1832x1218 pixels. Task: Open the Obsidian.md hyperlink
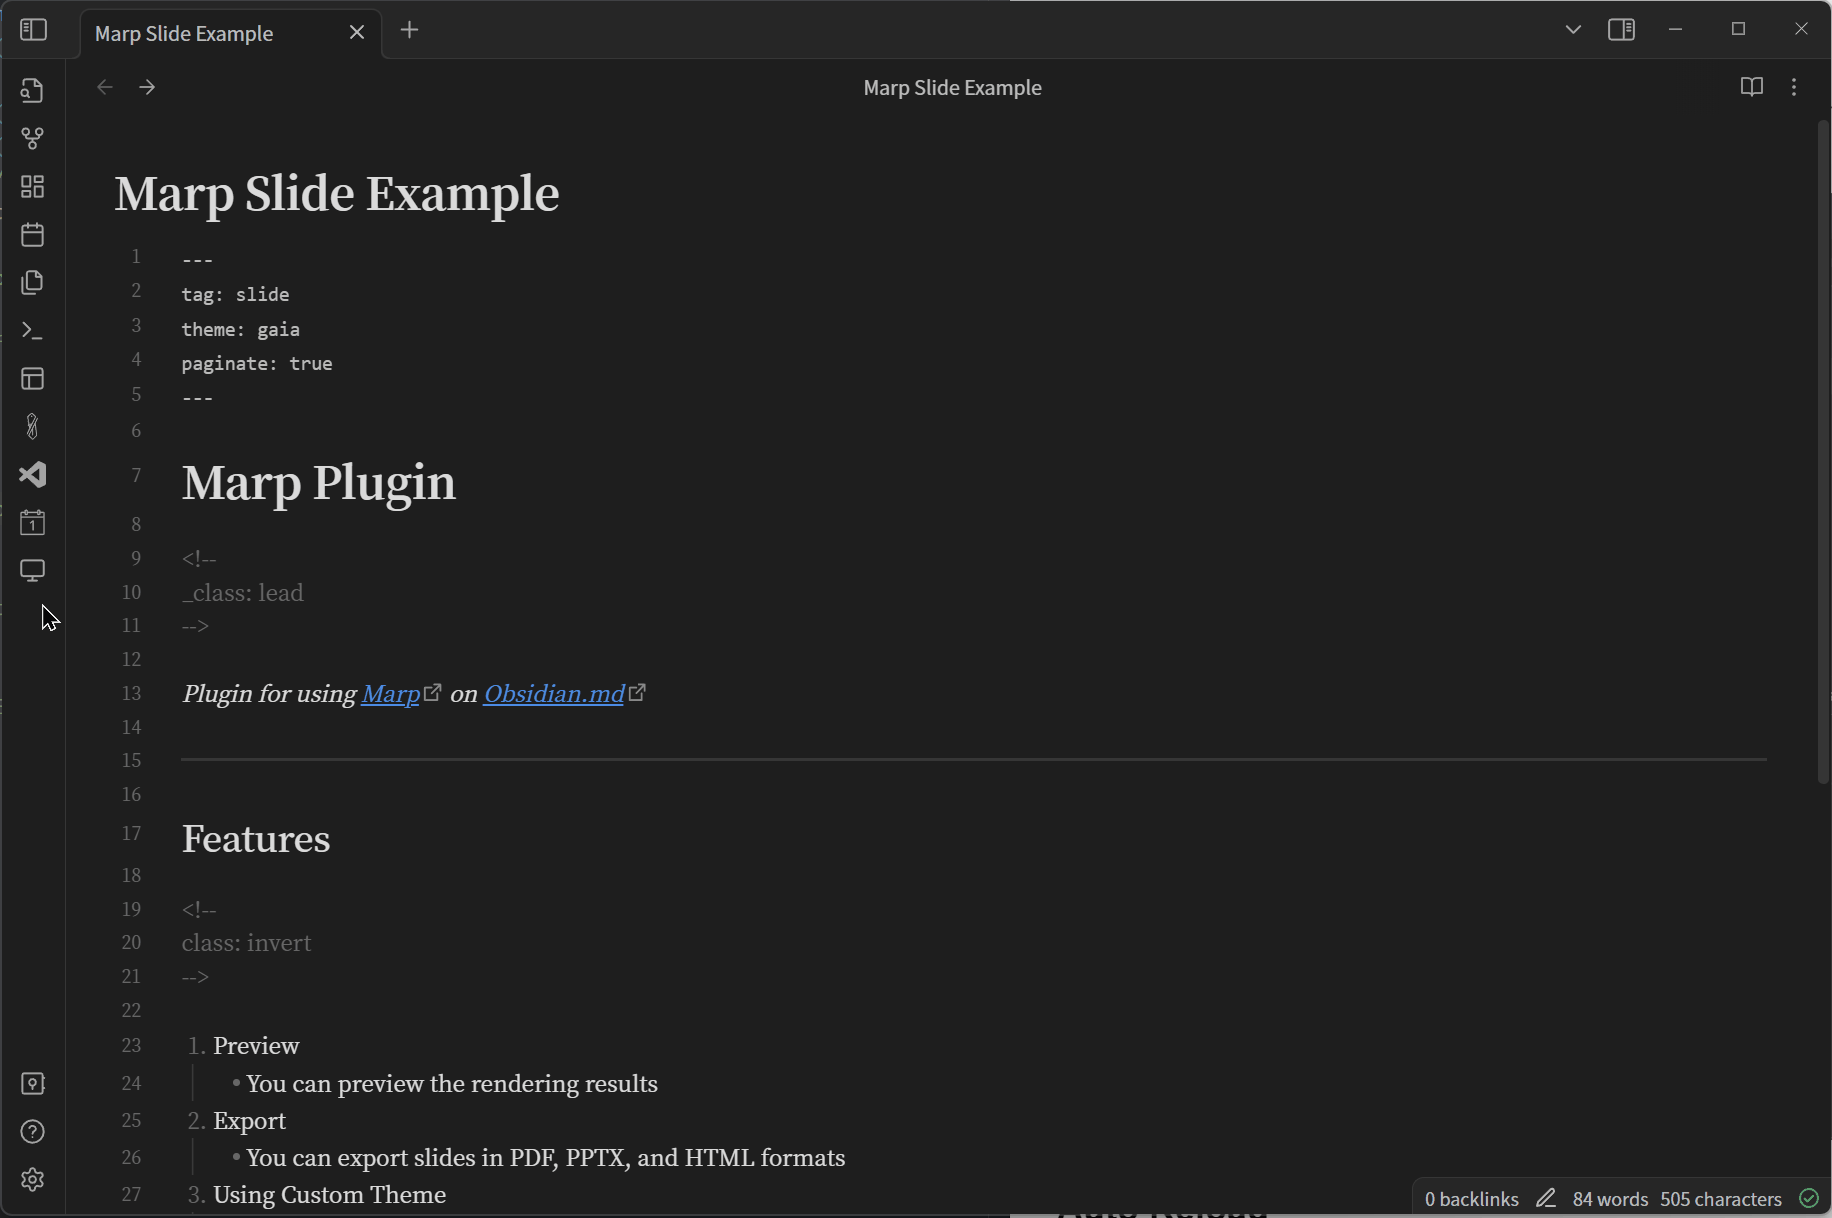(x=553, y=693)
